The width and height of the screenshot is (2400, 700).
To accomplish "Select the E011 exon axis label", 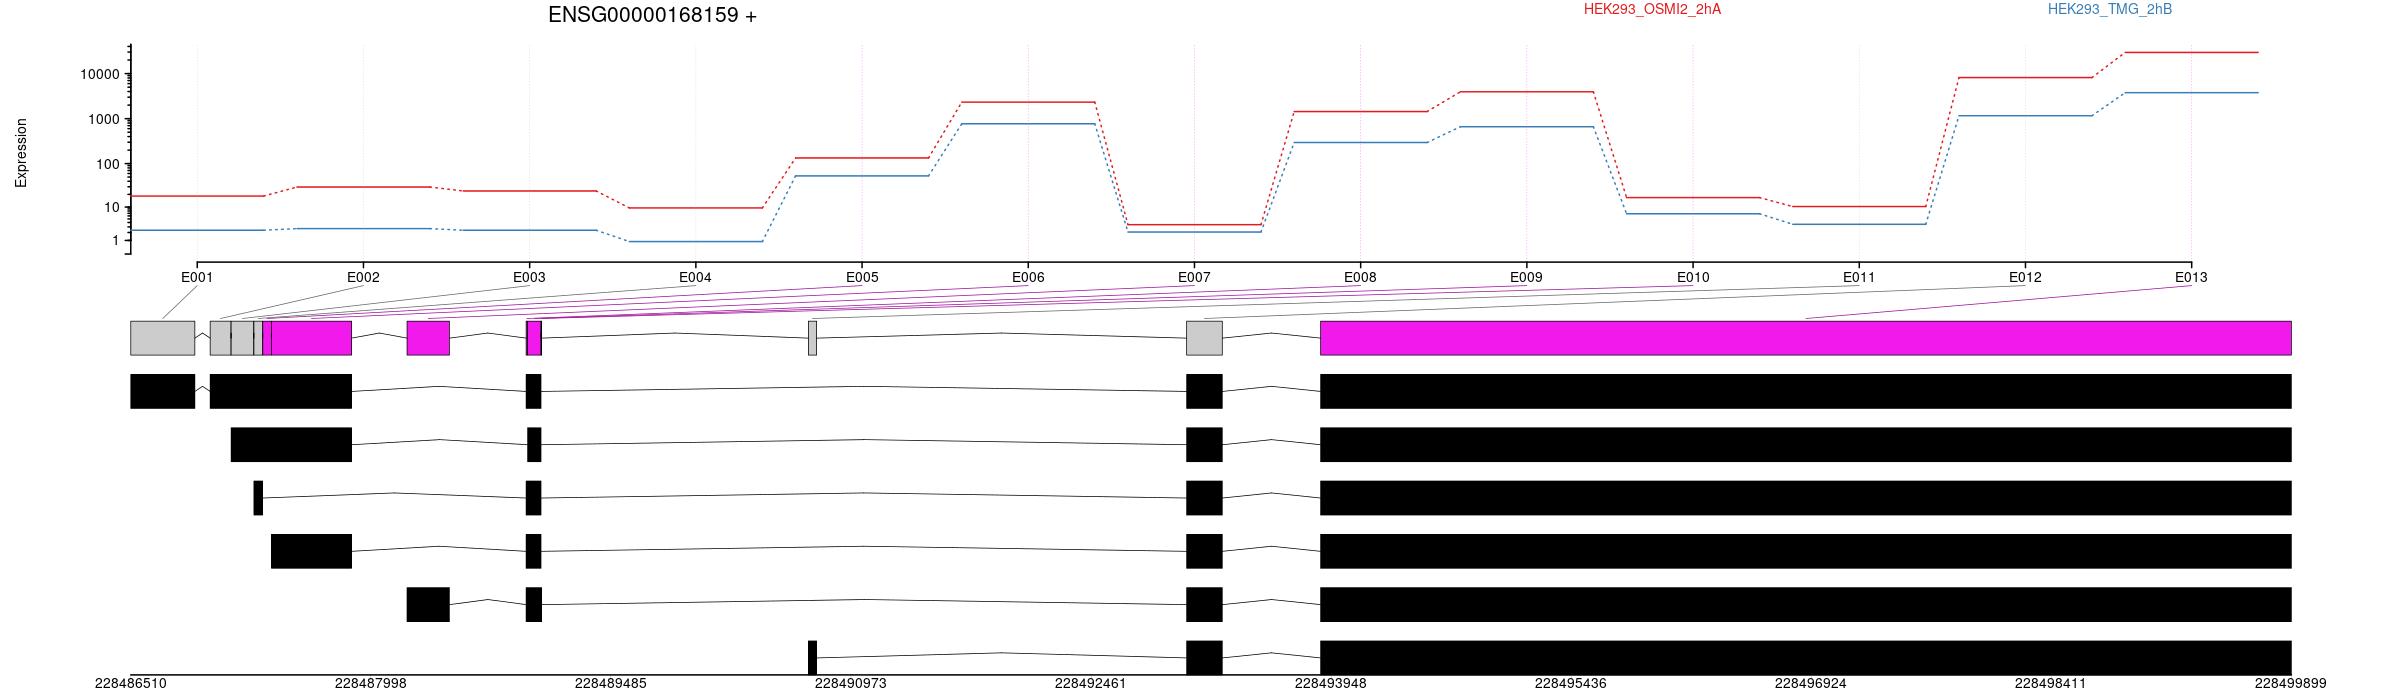I will (x=1859, y=277).
